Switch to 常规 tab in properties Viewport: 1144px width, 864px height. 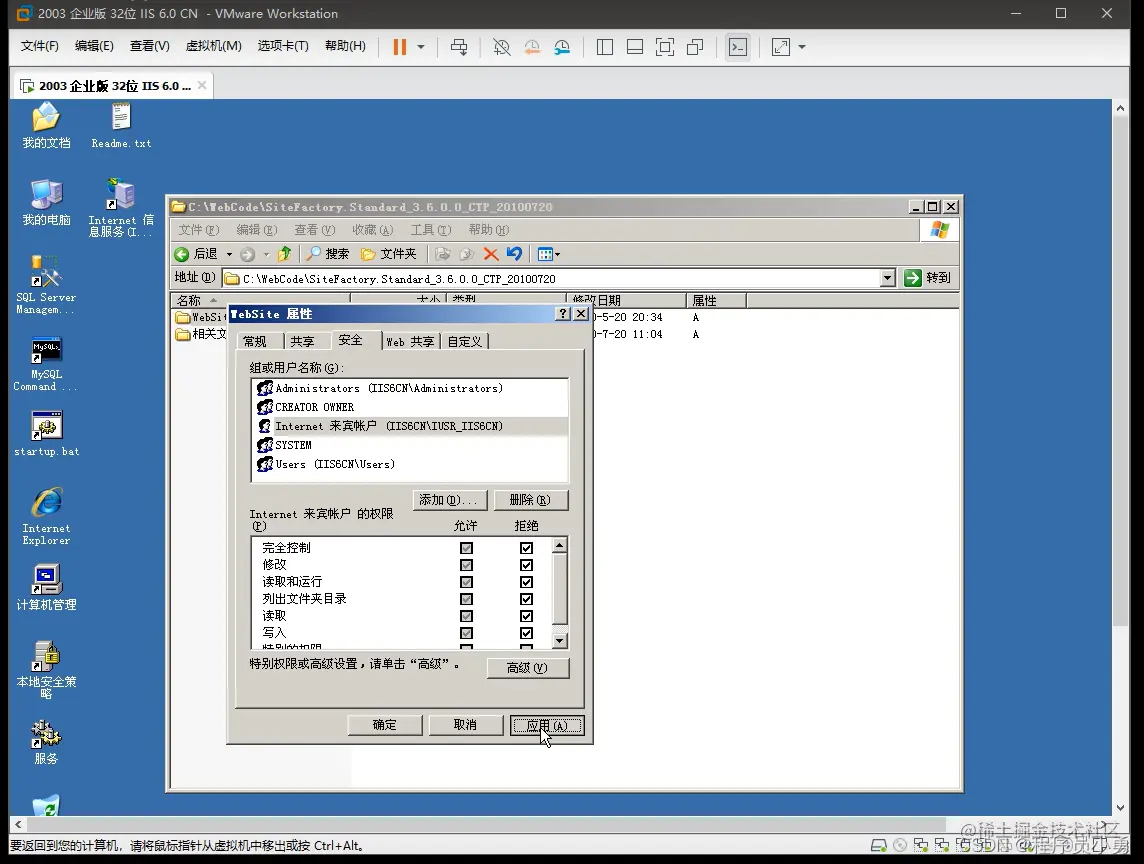pos(255,342)
